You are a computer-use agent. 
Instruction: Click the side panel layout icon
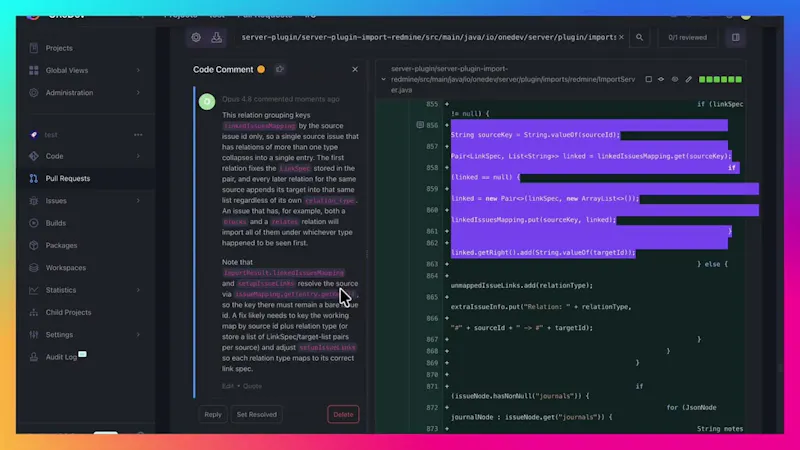(736, 37)
